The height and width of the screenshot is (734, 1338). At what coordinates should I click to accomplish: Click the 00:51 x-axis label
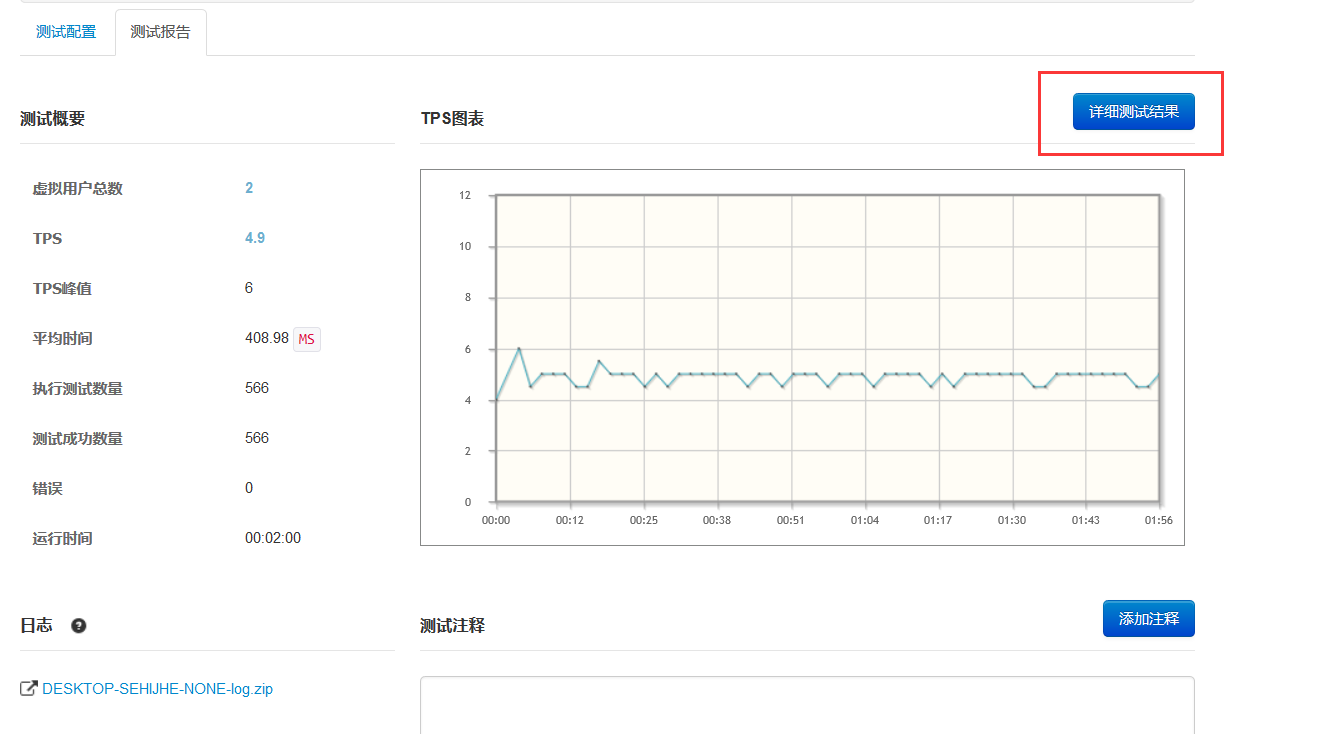click(791, 520)
